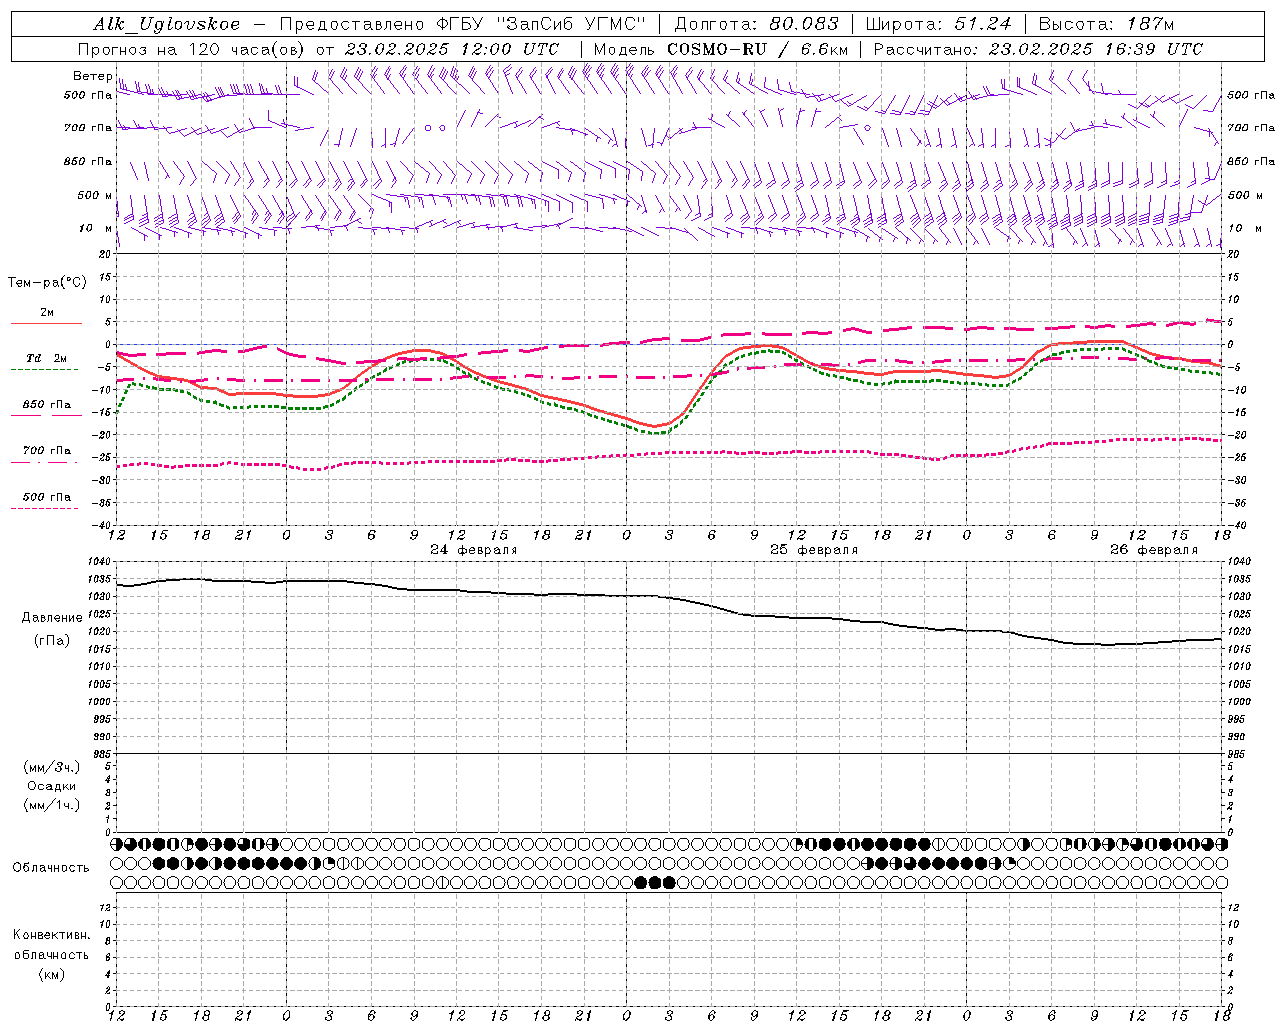Click the (мм/3ч.) precipitation unit label
The image size is (1280, 1024).
point(52,767)
